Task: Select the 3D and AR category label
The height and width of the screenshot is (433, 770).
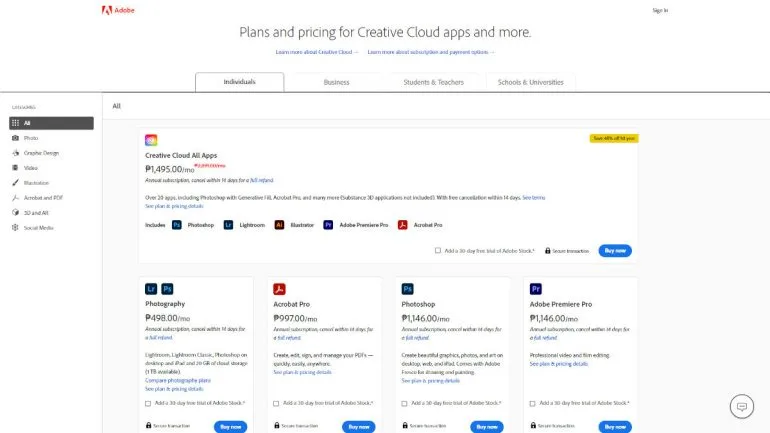Action: (36, 213)
